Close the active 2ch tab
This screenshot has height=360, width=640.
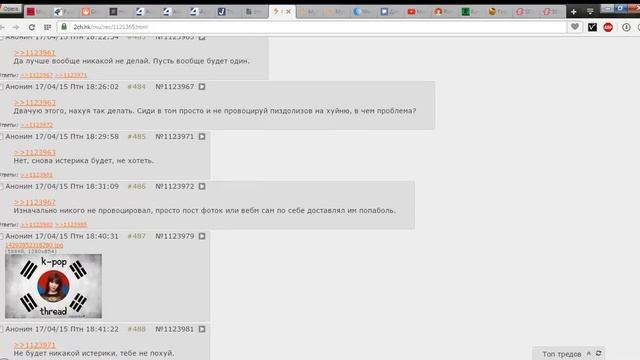click(289, 11)
